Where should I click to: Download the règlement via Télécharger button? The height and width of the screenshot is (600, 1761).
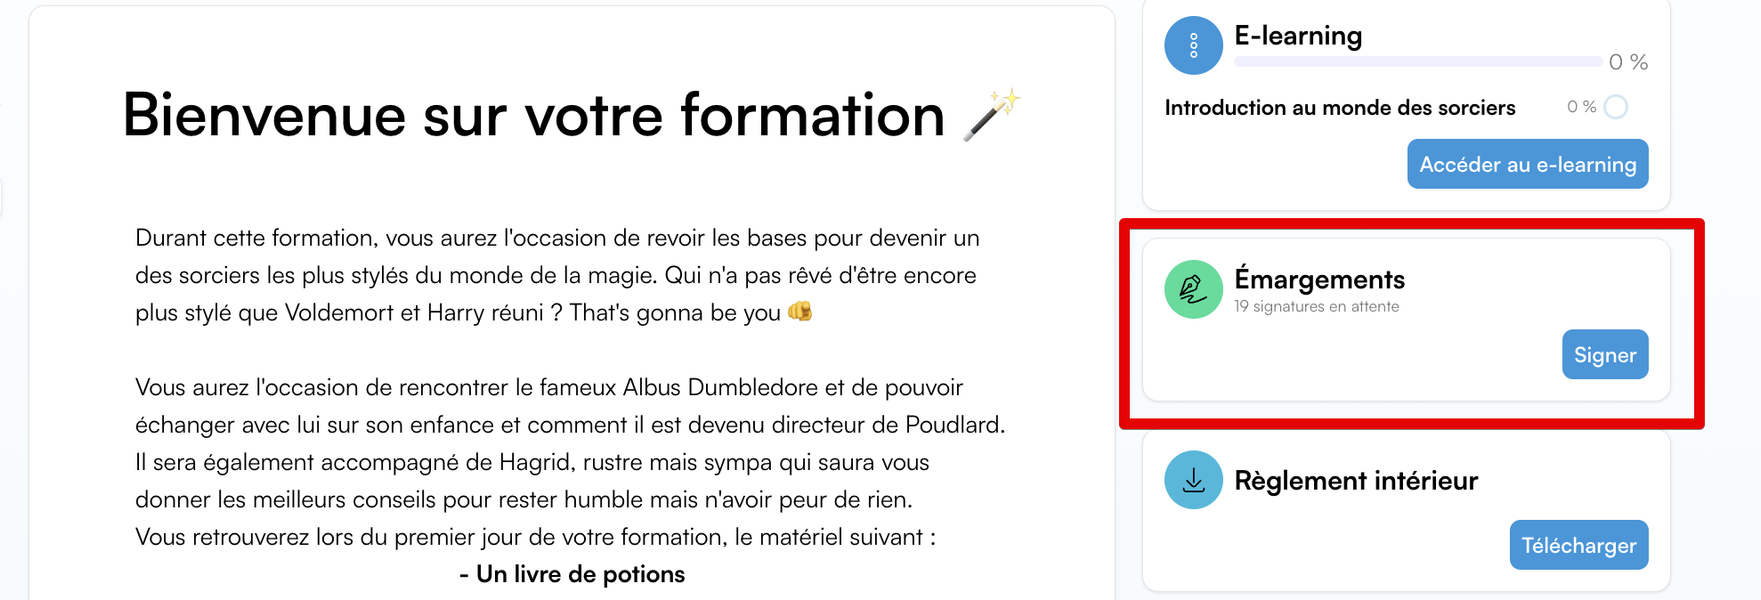(x=1578, y=545)
